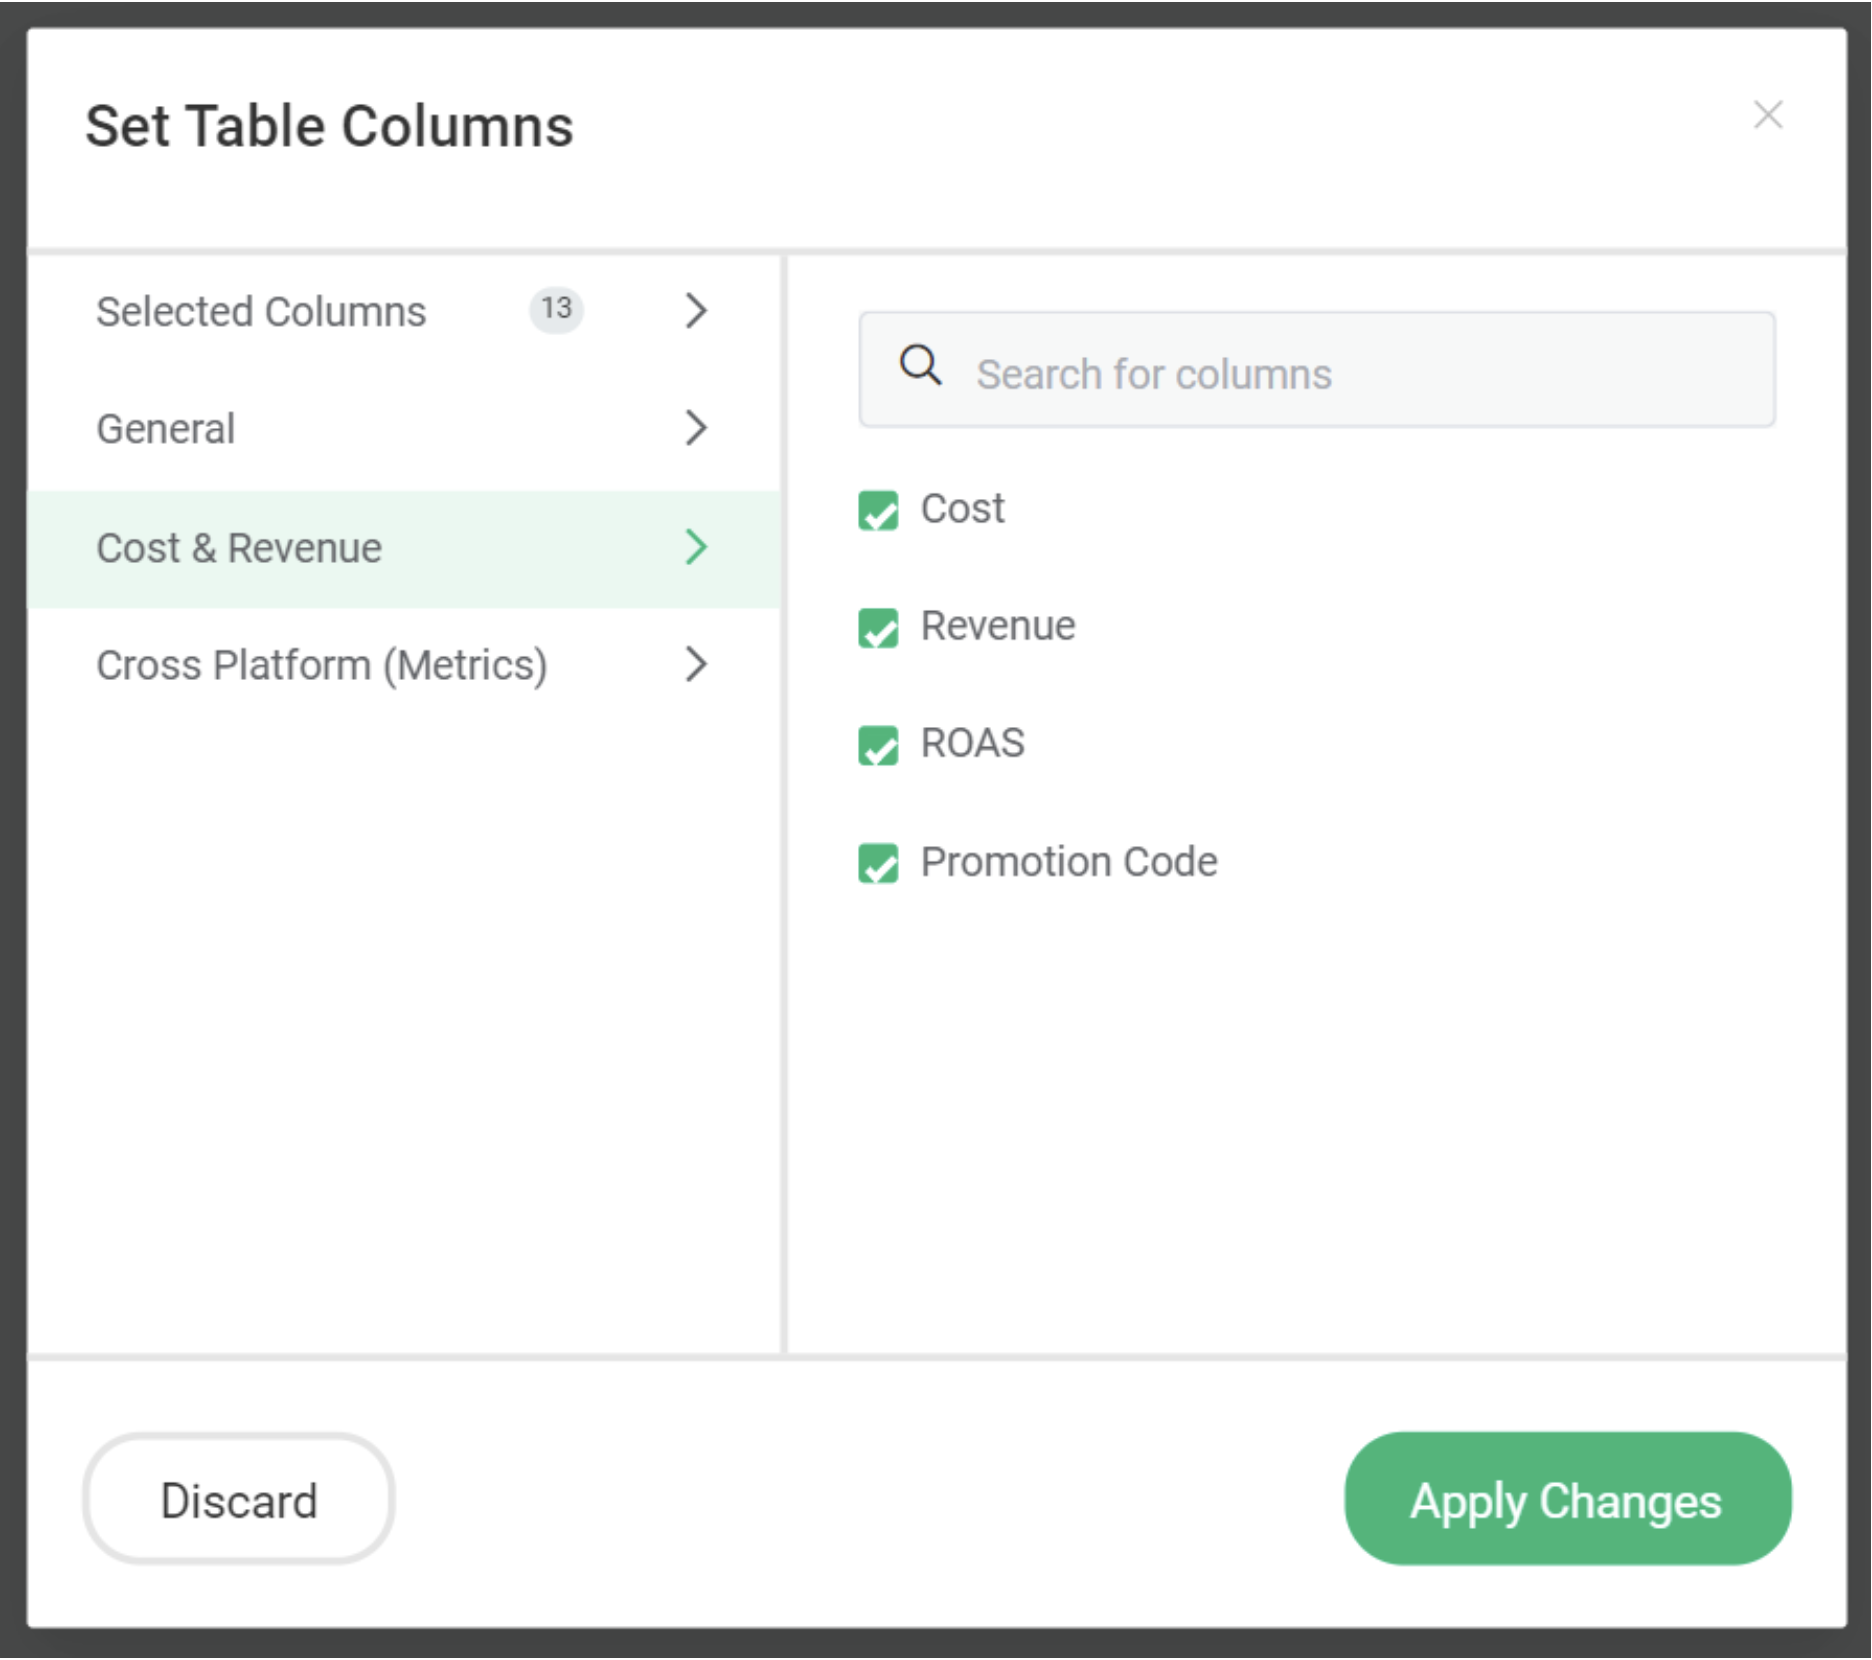Viewport: 1872px width, 1660px height.
Task: Click the Promotion Code label text
Action: [x=1068, y=862]
